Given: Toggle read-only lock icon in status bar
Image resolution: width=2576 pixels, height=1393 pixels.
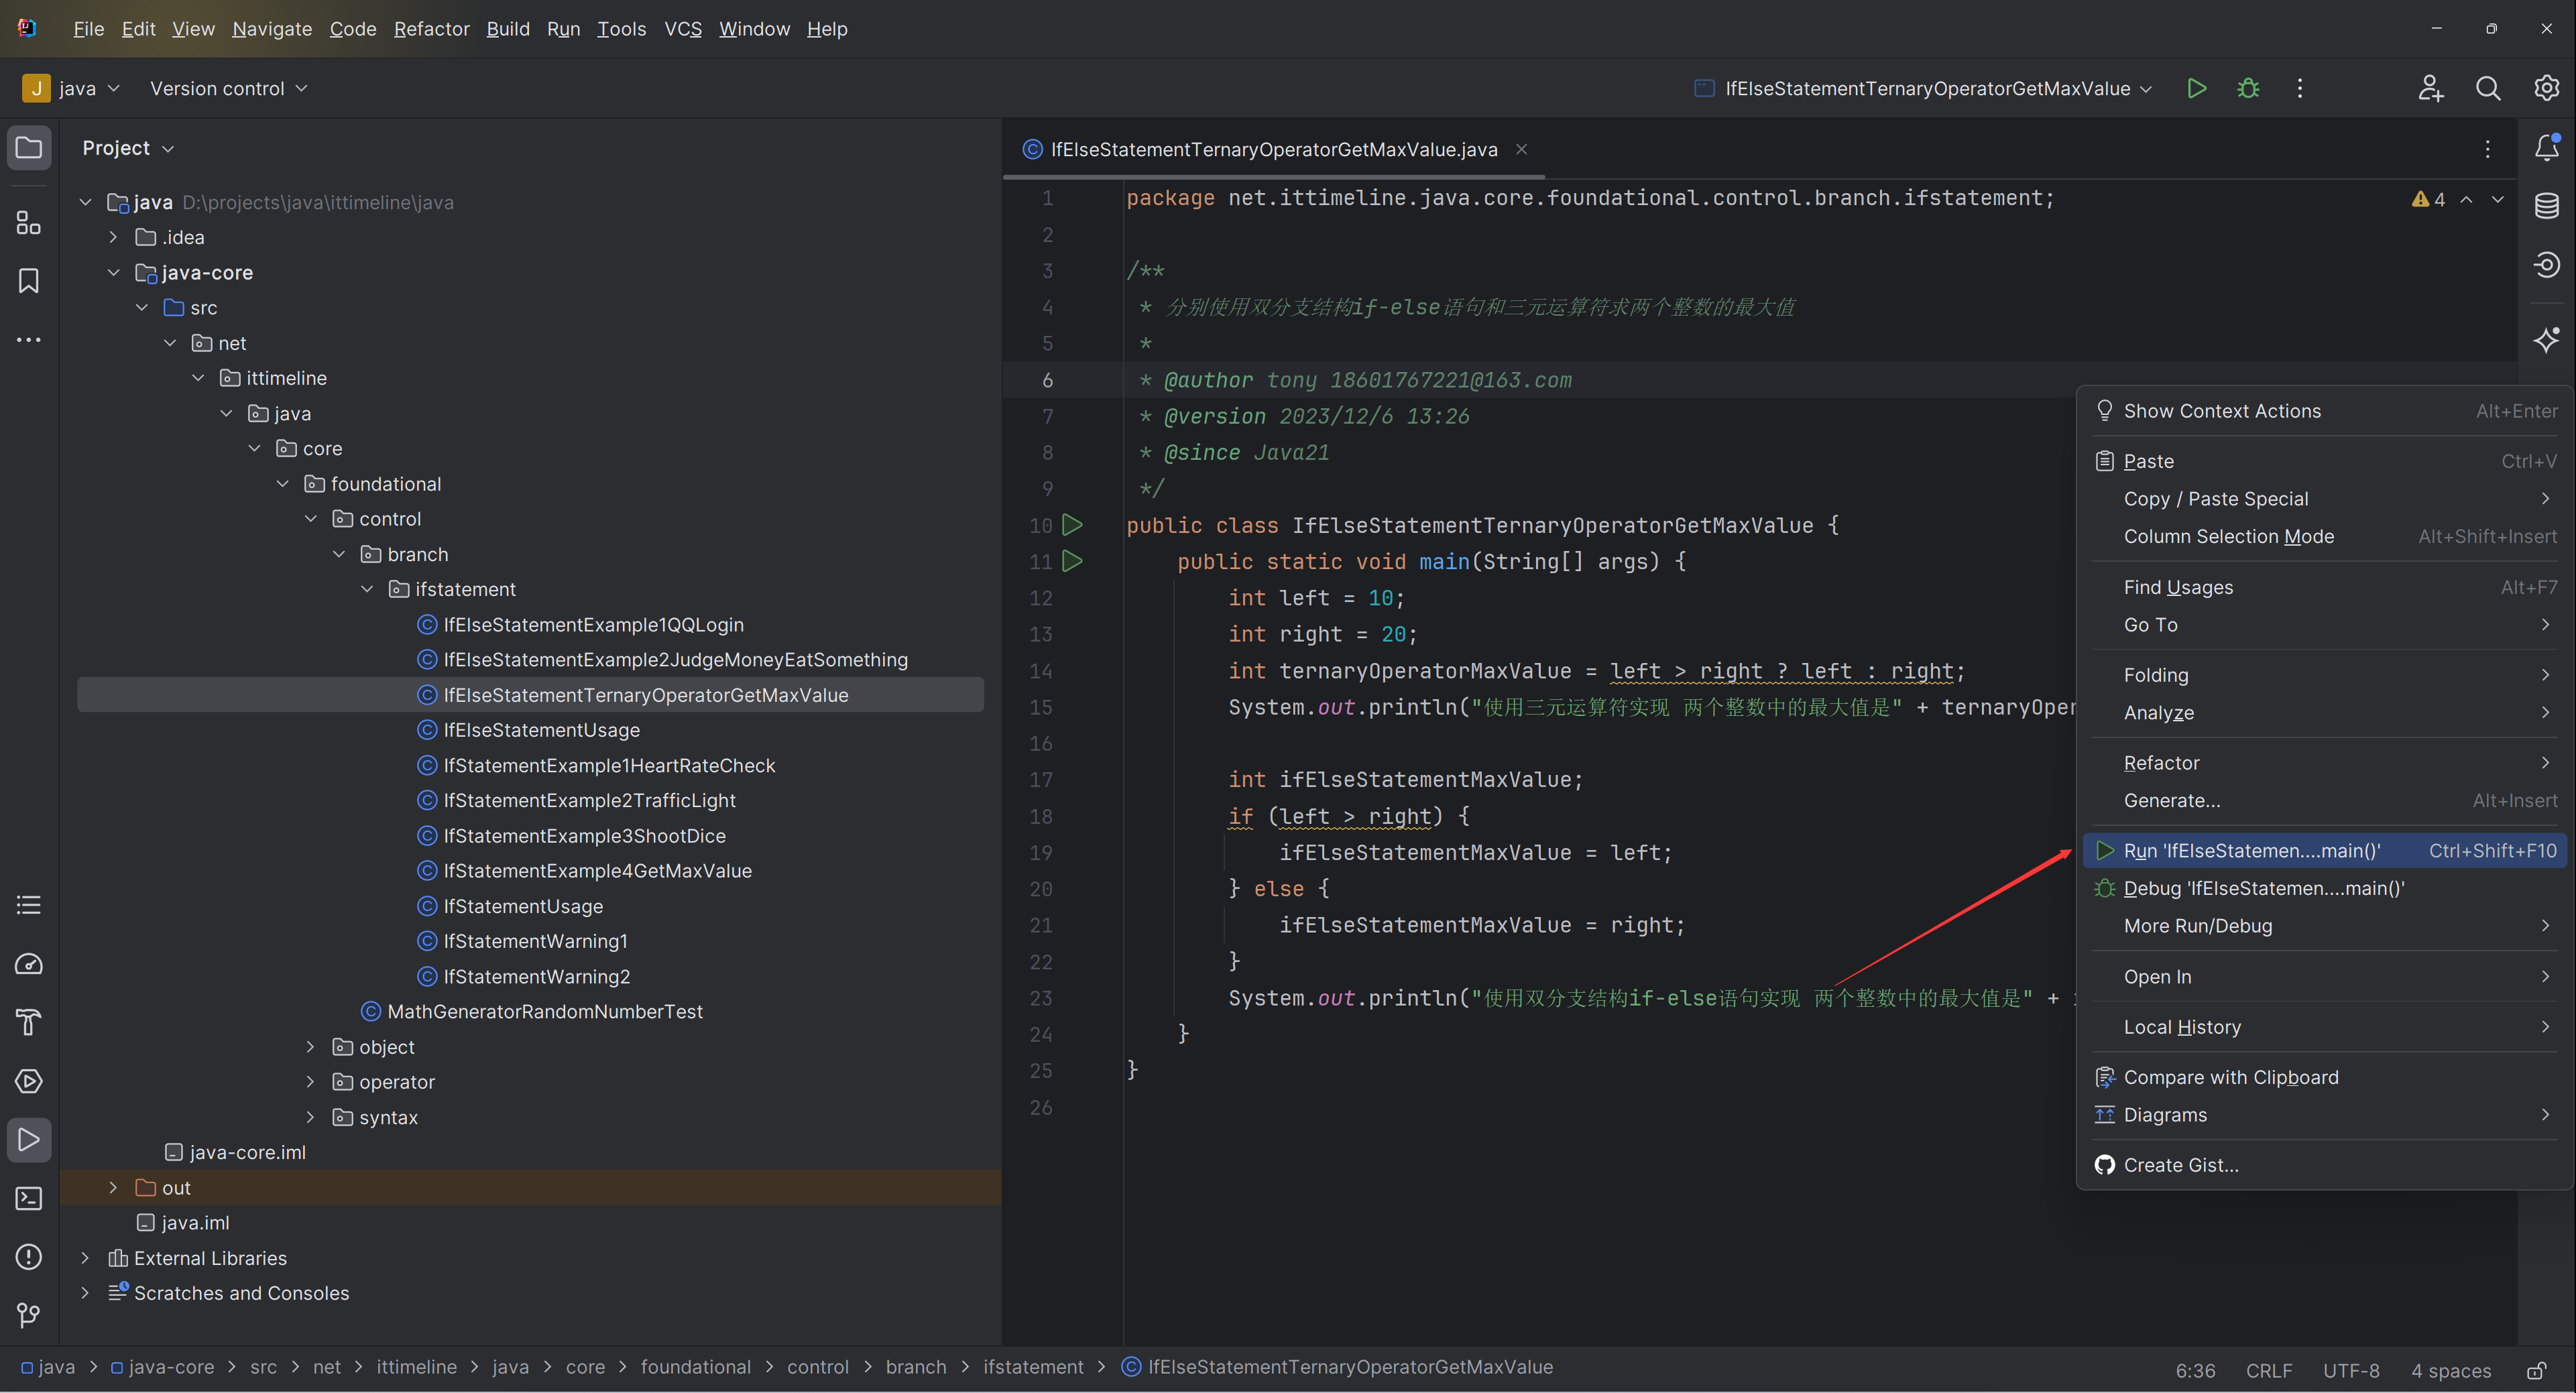Looking at the screenshot, I should pyautogui.click(x=2537, y=1370).
